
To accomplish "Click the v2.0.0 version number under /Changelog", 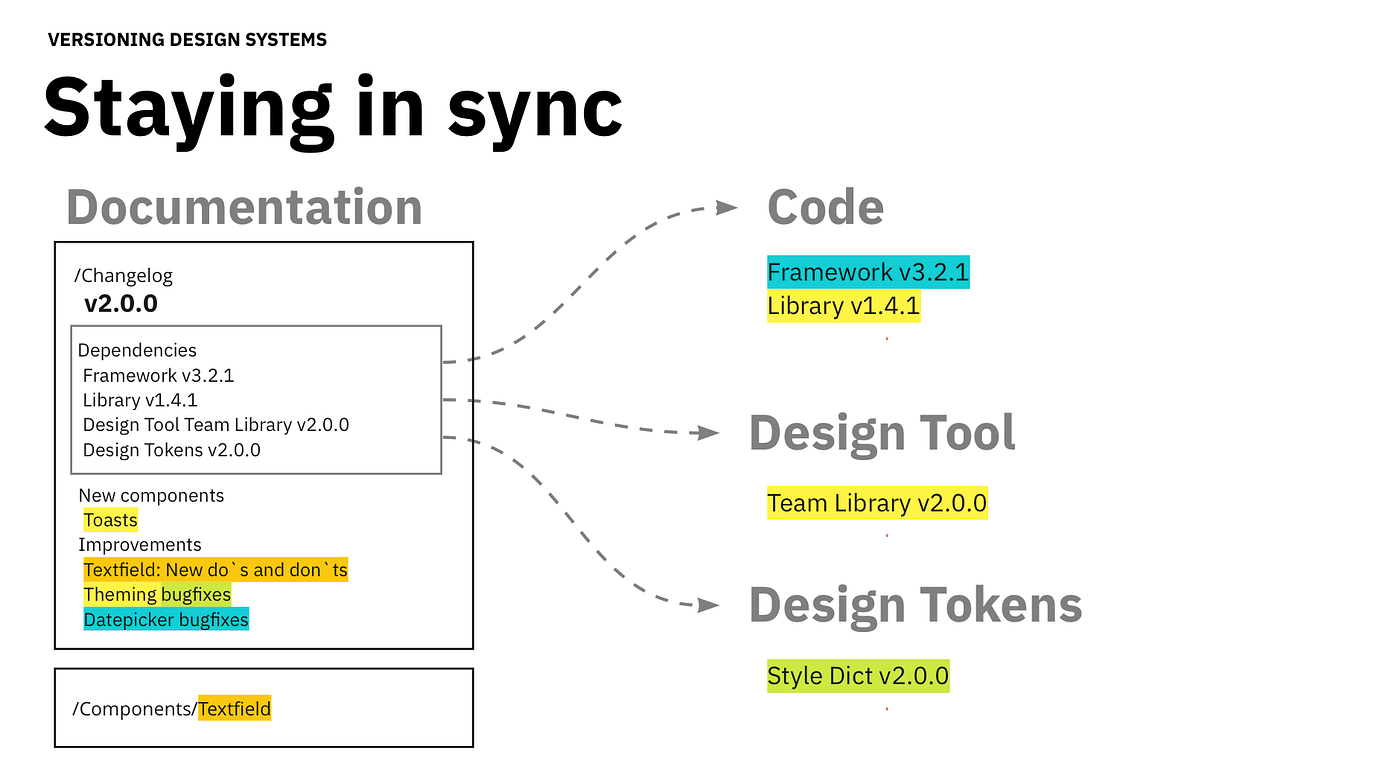I will [121, 303].
